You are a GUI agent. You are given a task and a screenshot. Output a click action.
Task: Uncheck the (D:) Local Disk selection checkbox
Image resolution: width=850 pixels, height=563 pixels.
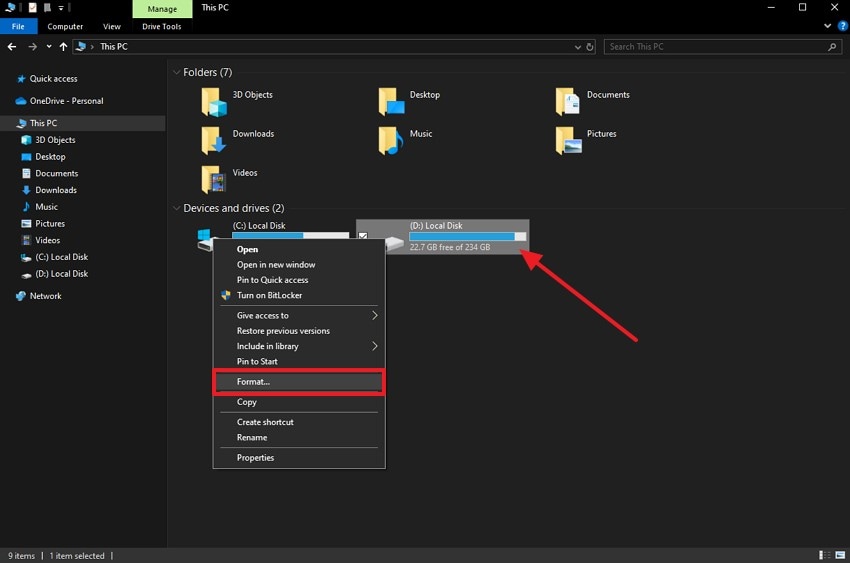tap(363, 236)
